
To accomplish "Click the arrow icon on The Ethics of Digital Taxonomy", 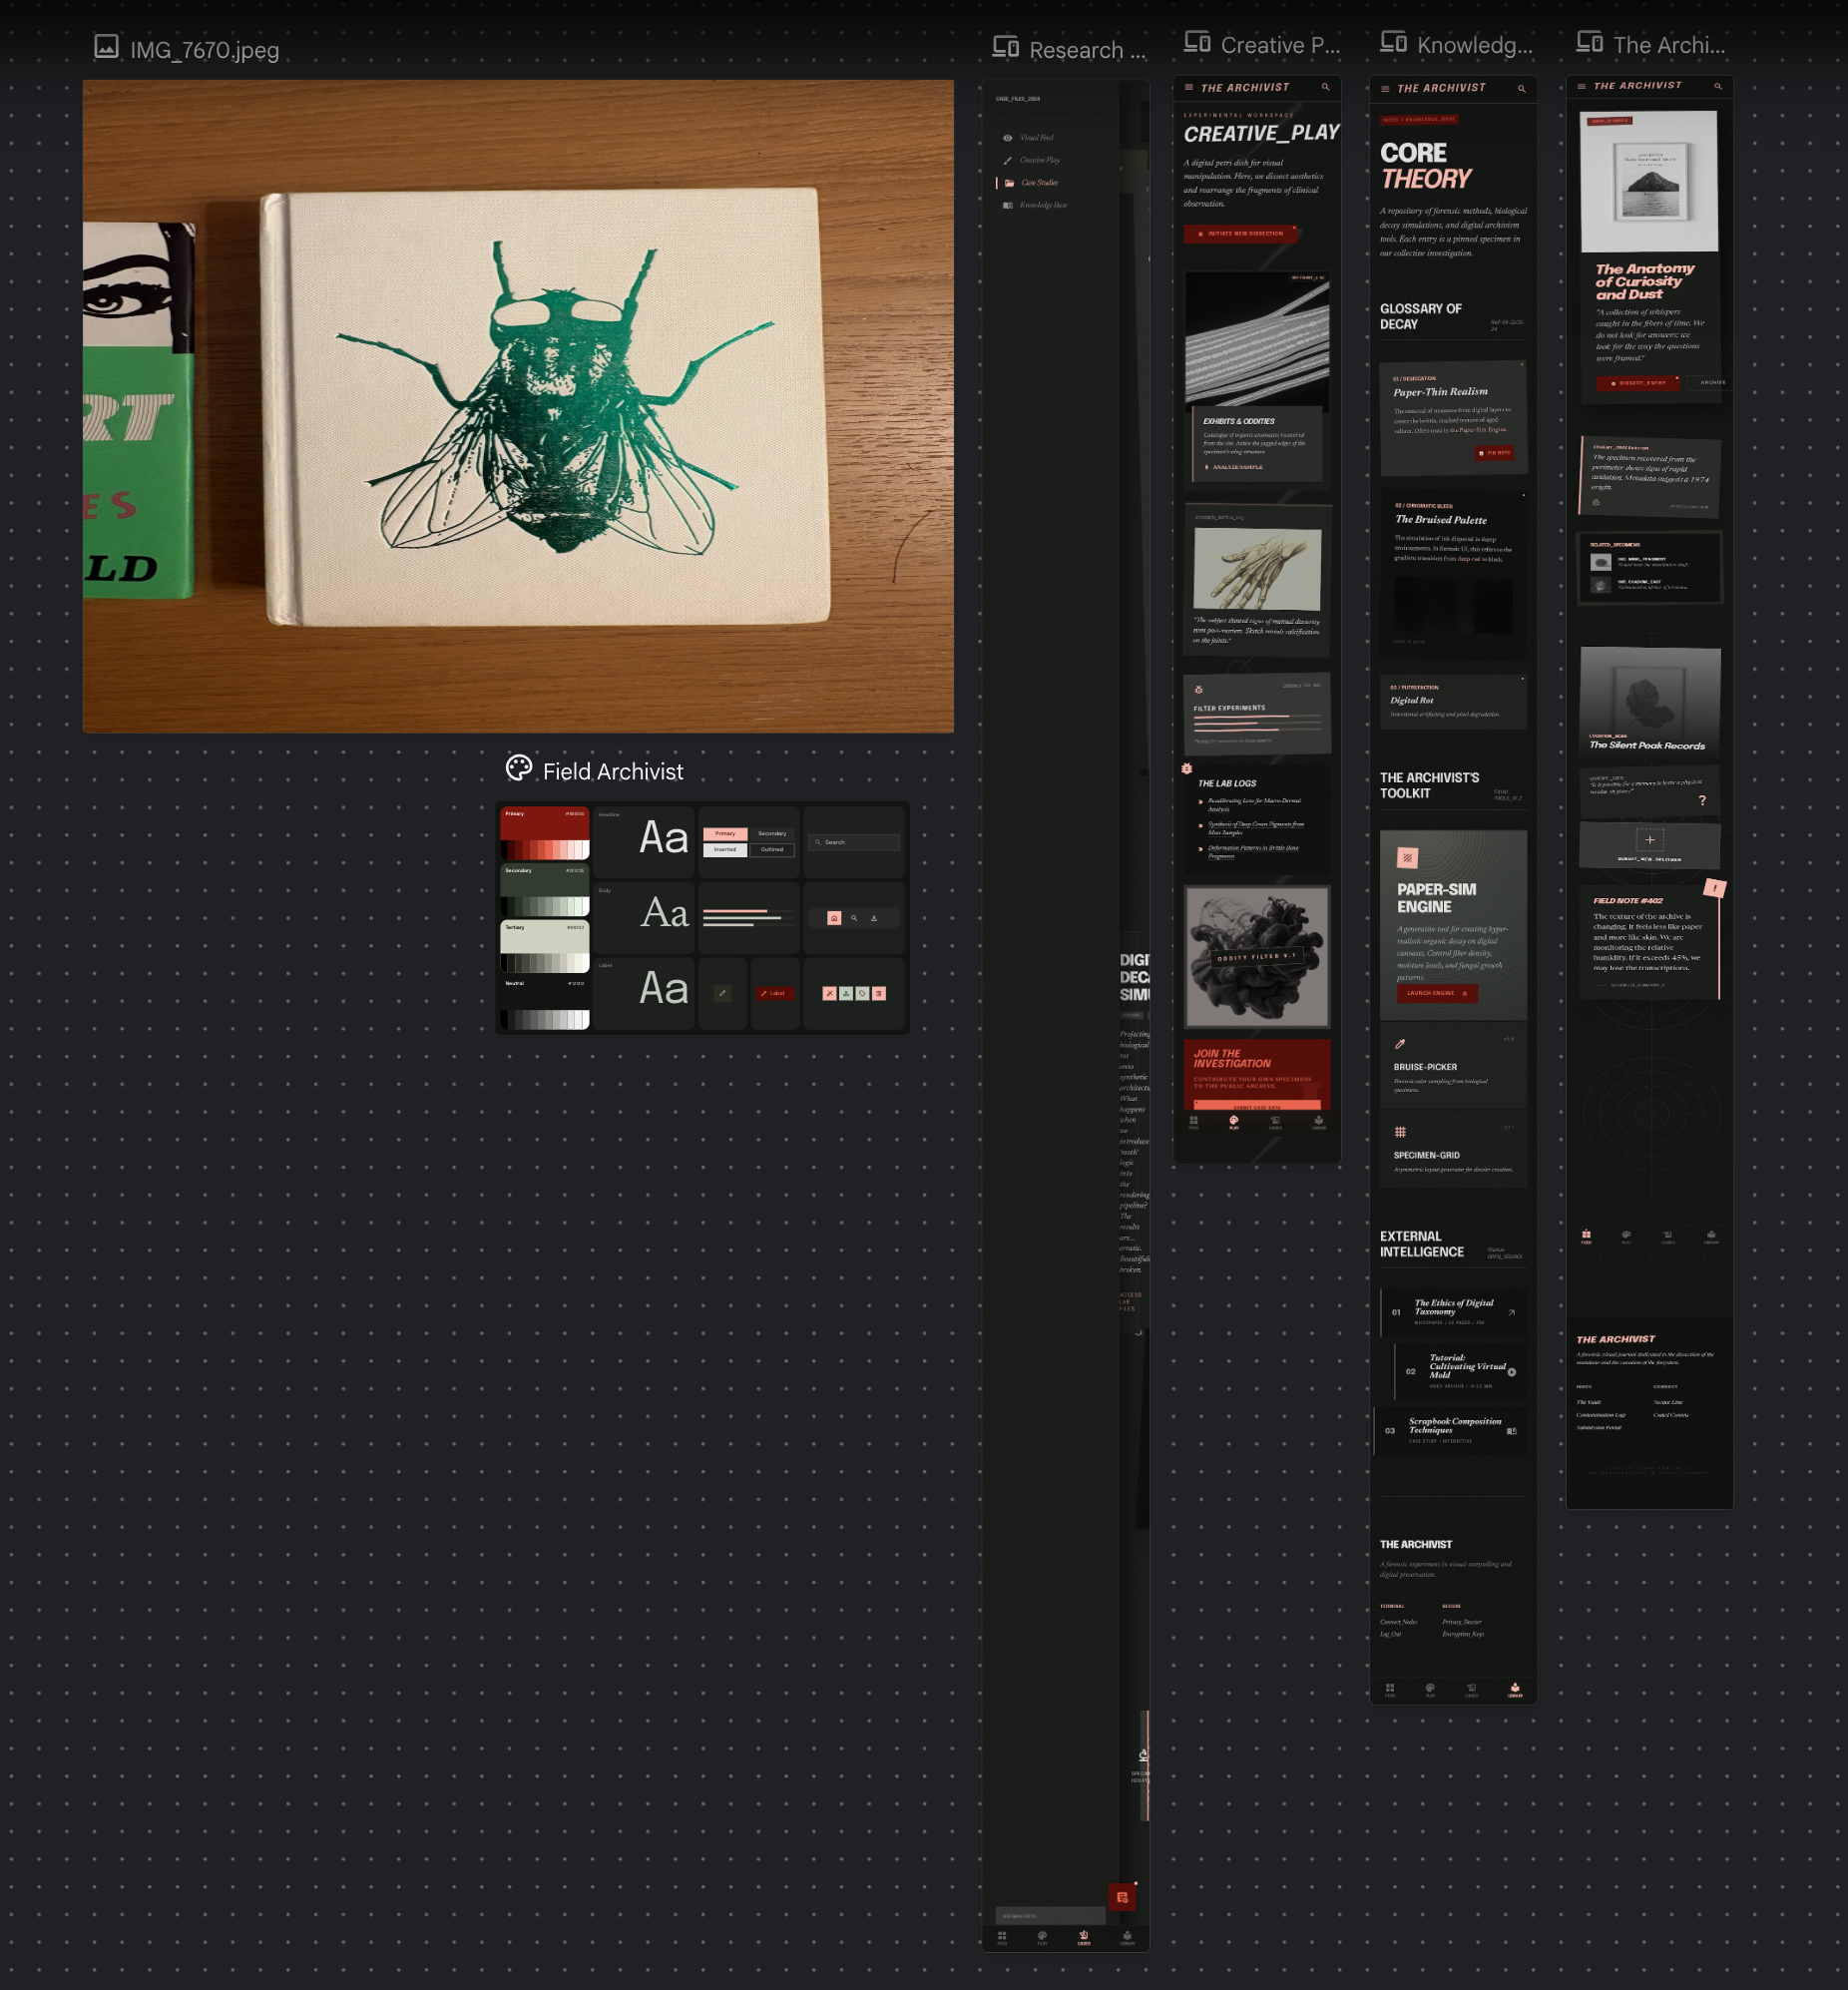I will [x=1511, y=1312].
